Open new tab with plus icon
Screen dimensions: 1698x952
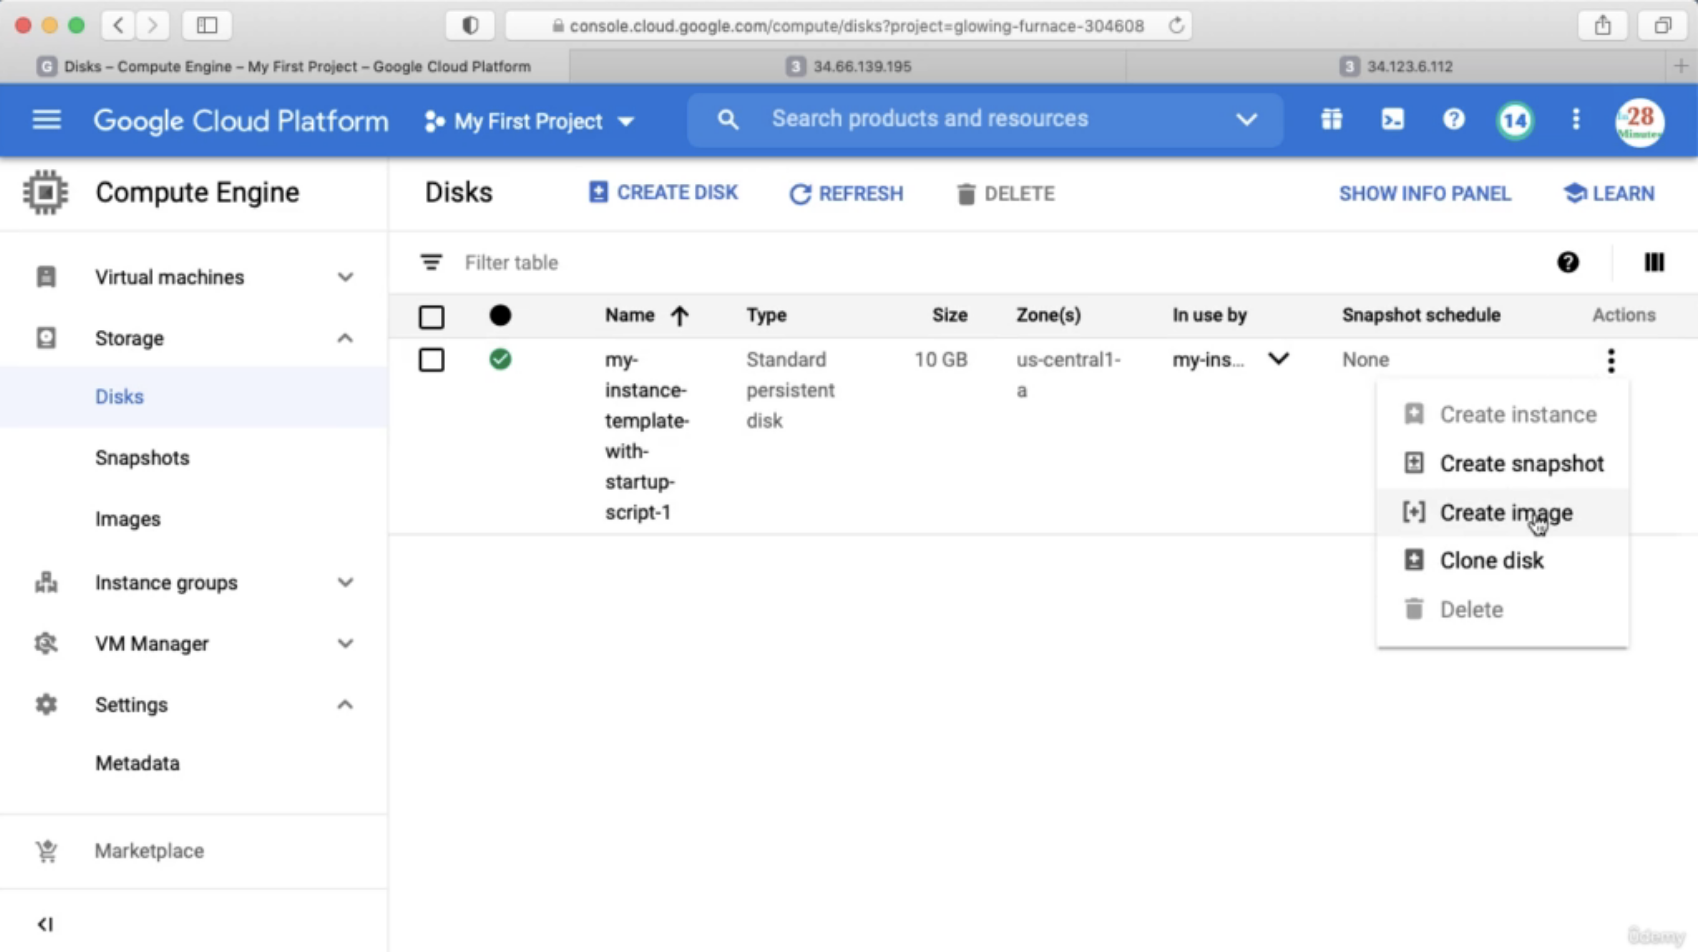click(1680, 66)
